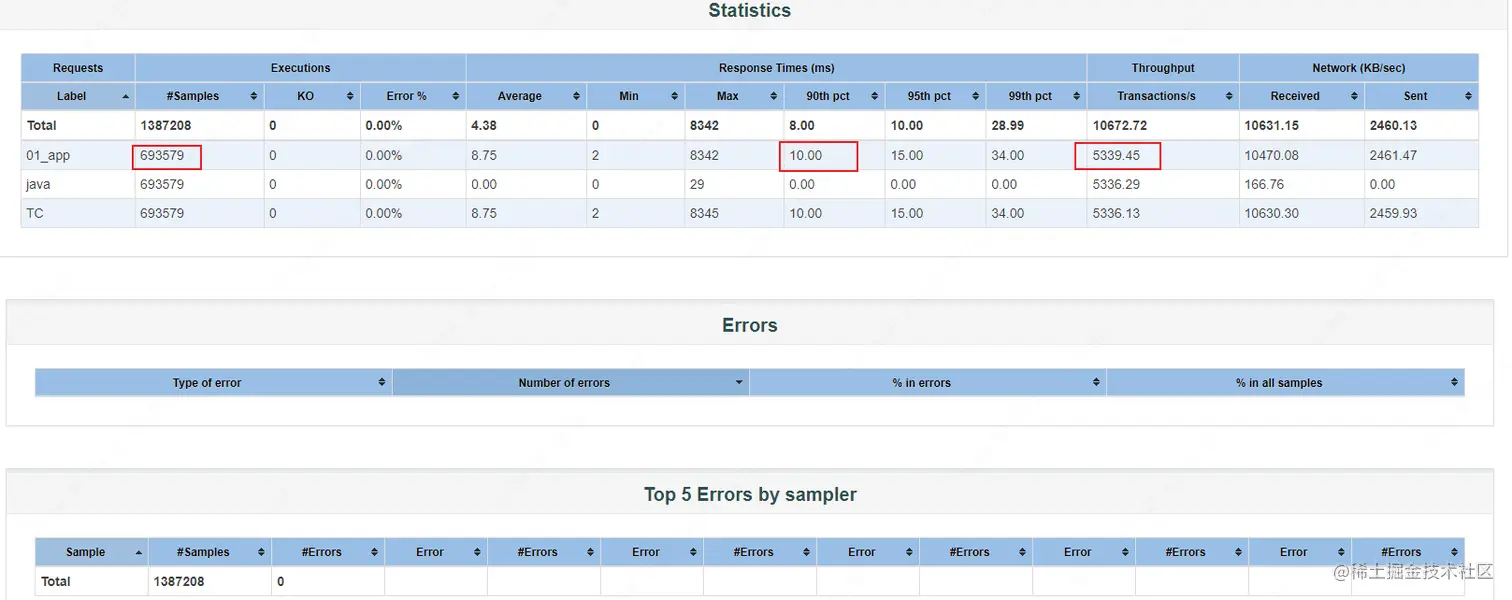Click received value 10630.30
1512x600 pixels.
tap(1272, 214)
